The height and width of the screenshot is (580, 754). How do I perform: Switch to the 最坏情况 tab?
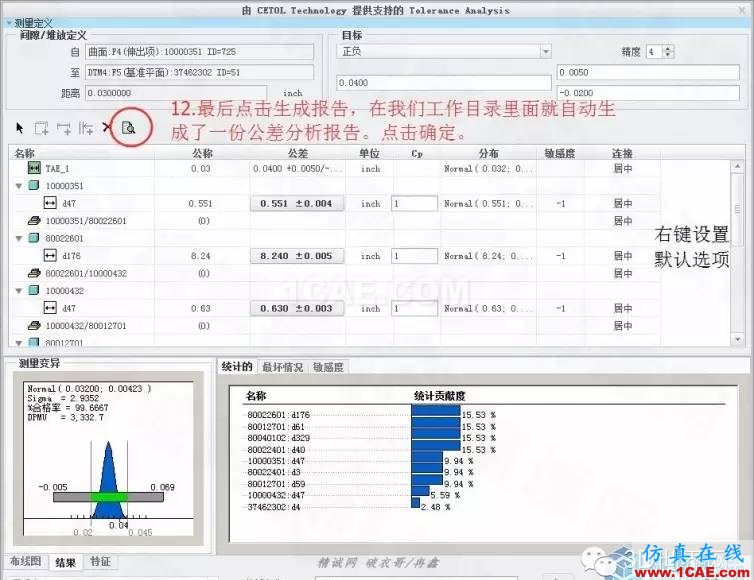click(282, 367)
